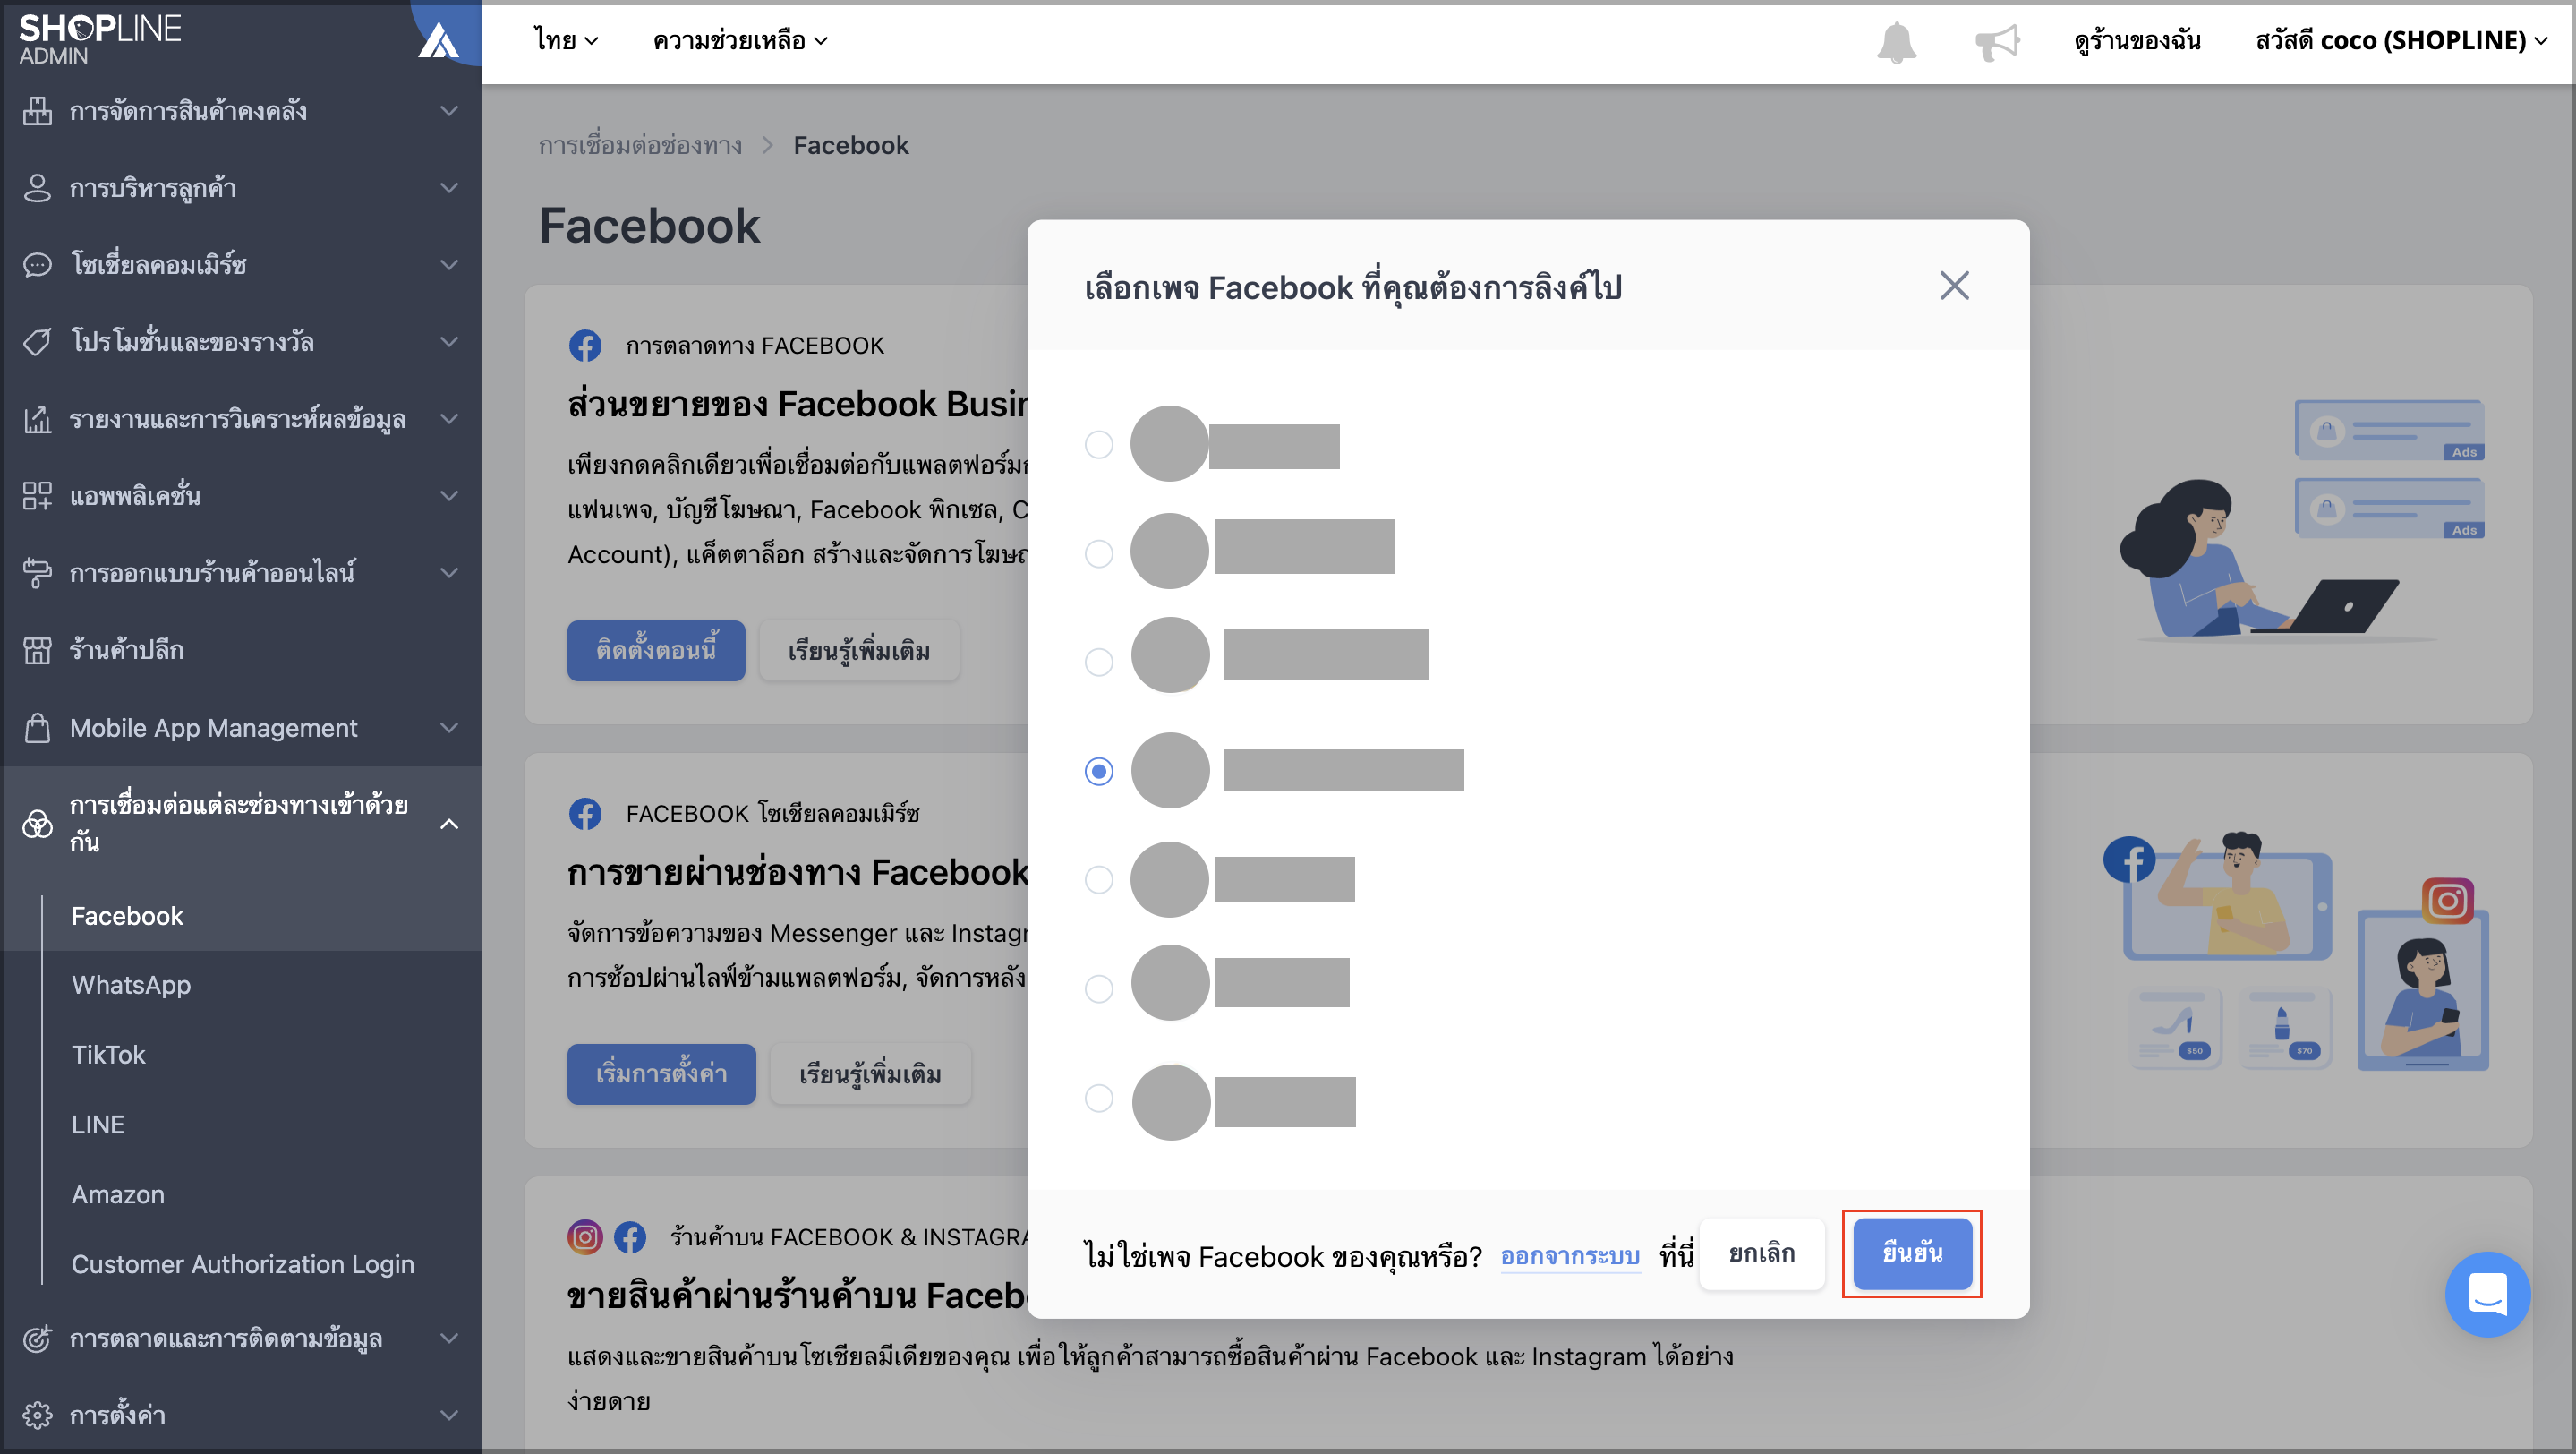Screen dimensions: 2576x1454
Task: Open the WhatsApp channel menu item
Action: 131,985
